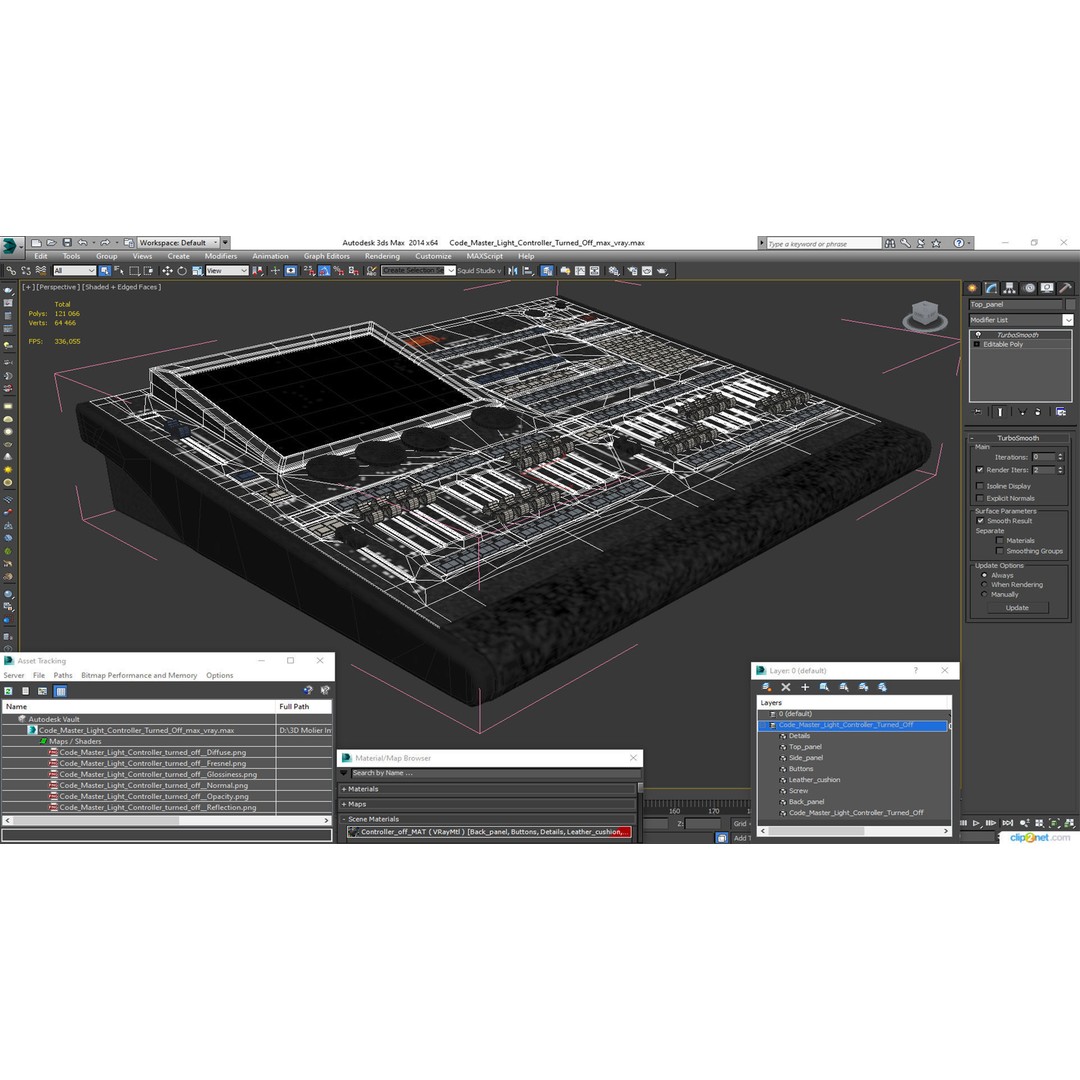Increment the Iterations spinner arrow
The width and height of the screenshot is (1080, 1080).
pos(1061,455)
